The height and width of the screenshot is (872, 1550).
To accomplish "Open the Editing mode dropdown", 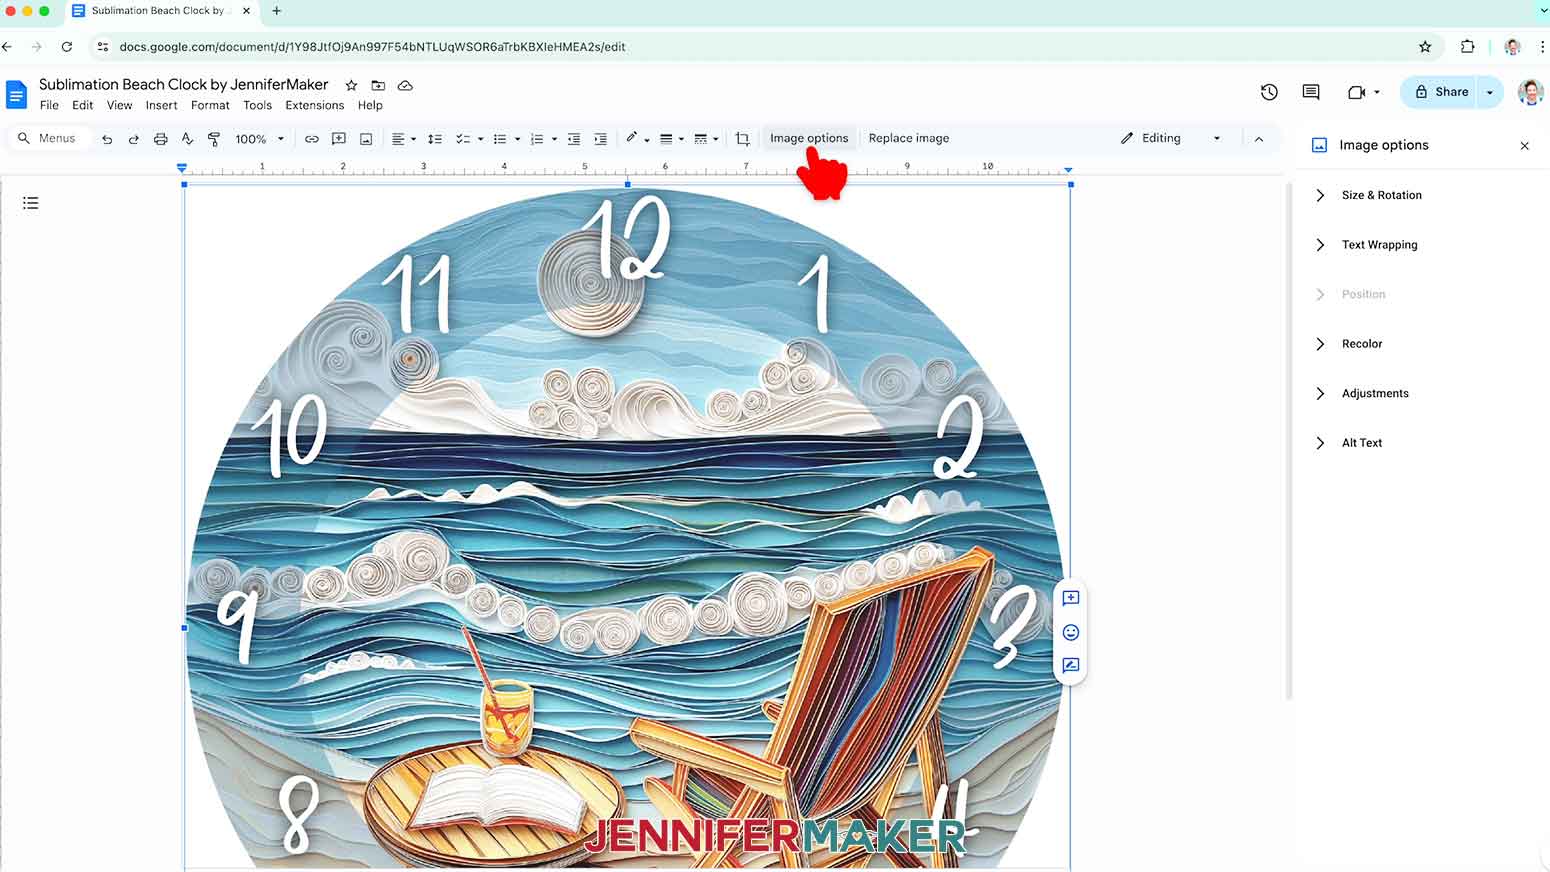I will 1172,138.
